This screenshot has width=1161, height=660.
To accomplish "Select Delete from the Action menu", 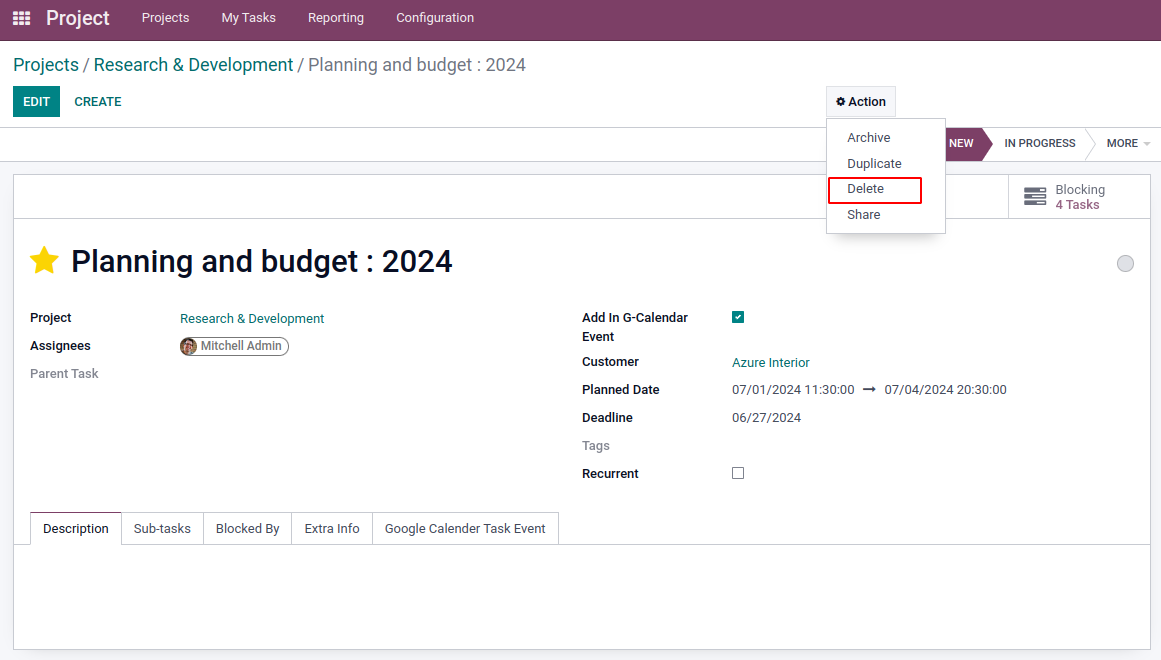I will tap(866, 189).
